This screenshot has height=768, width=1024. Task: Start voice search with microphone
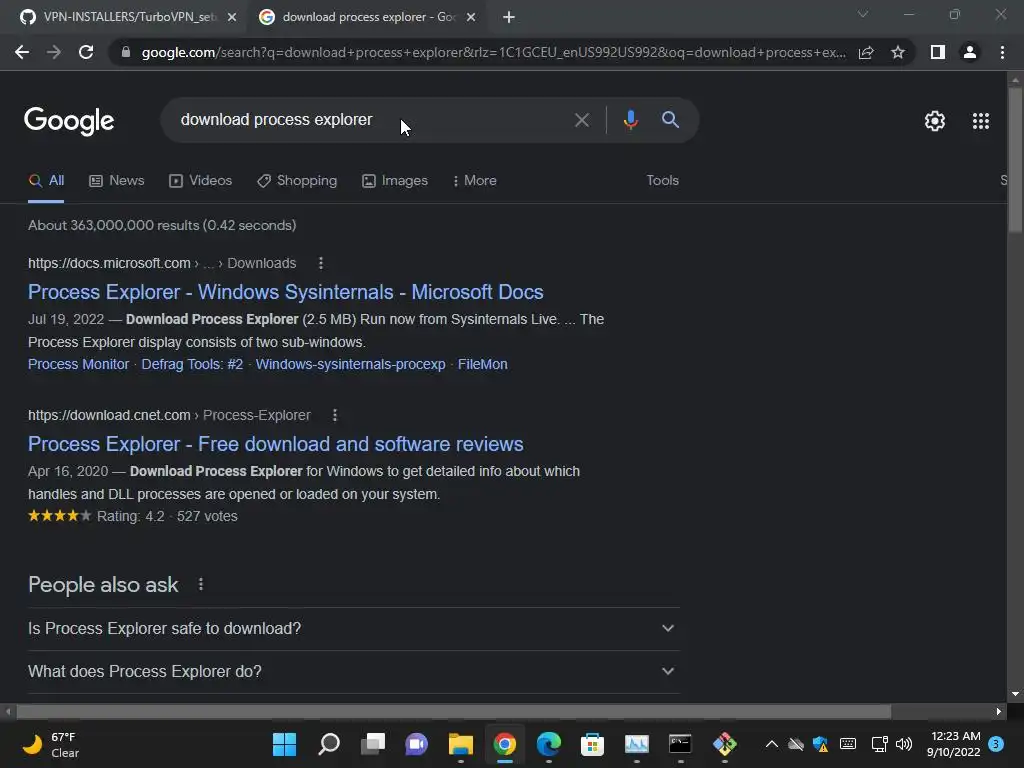(630, 120)
